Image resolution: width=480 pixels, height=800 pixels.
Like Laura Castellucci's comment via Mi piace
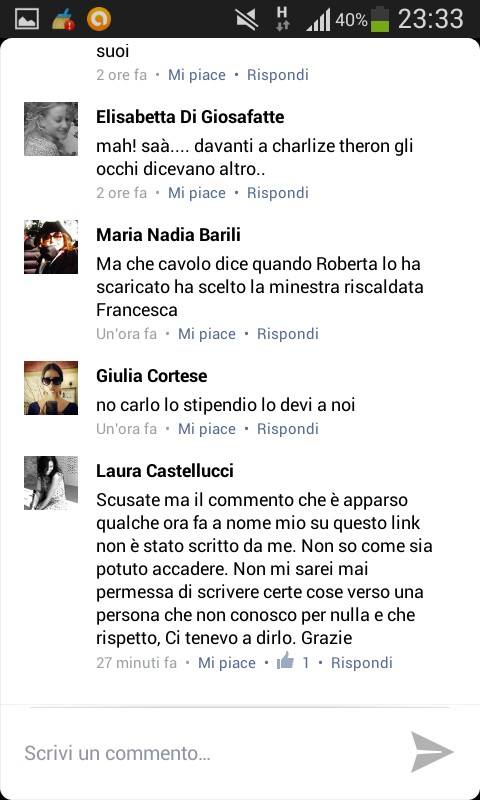click(x=227, y=662)
